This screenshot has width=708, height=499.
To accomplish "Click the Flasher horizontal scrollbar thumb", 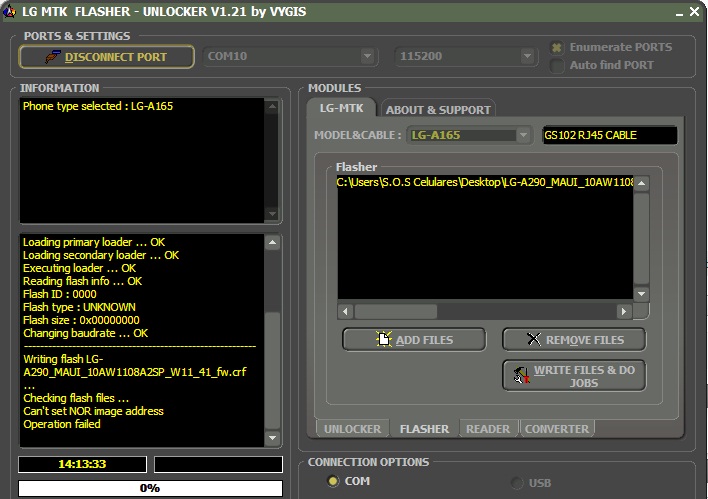I will 396,311.
